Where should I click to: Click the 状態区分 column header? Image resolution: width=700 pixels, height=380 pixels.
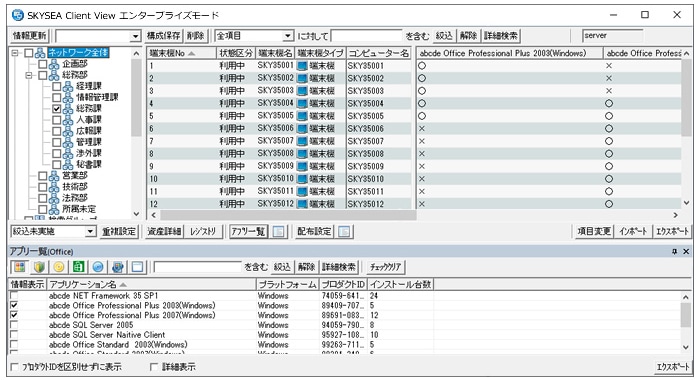tap(236, 53)
